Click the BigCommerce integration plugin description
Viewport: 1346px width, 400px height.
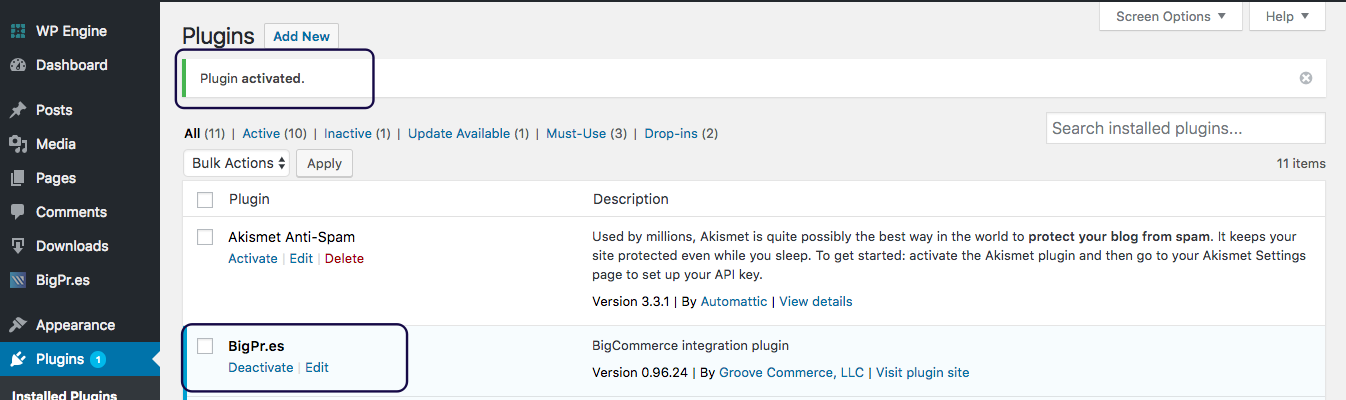(x=691, y=346)
